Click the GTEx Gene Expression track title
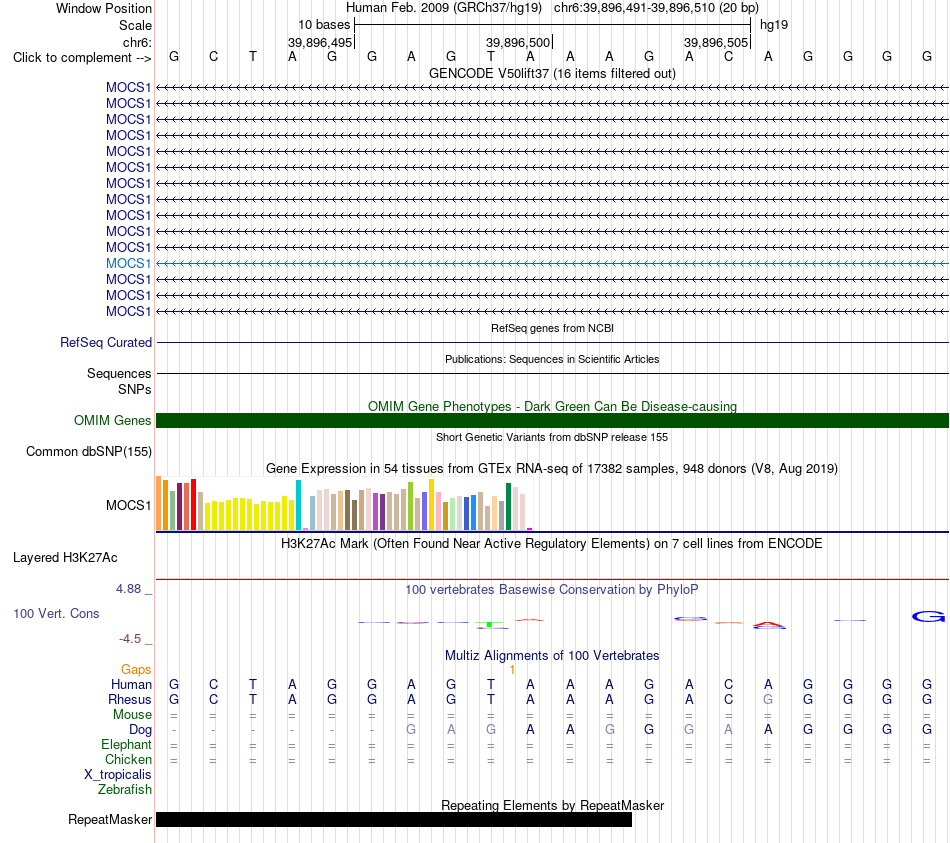 point(552,468)
